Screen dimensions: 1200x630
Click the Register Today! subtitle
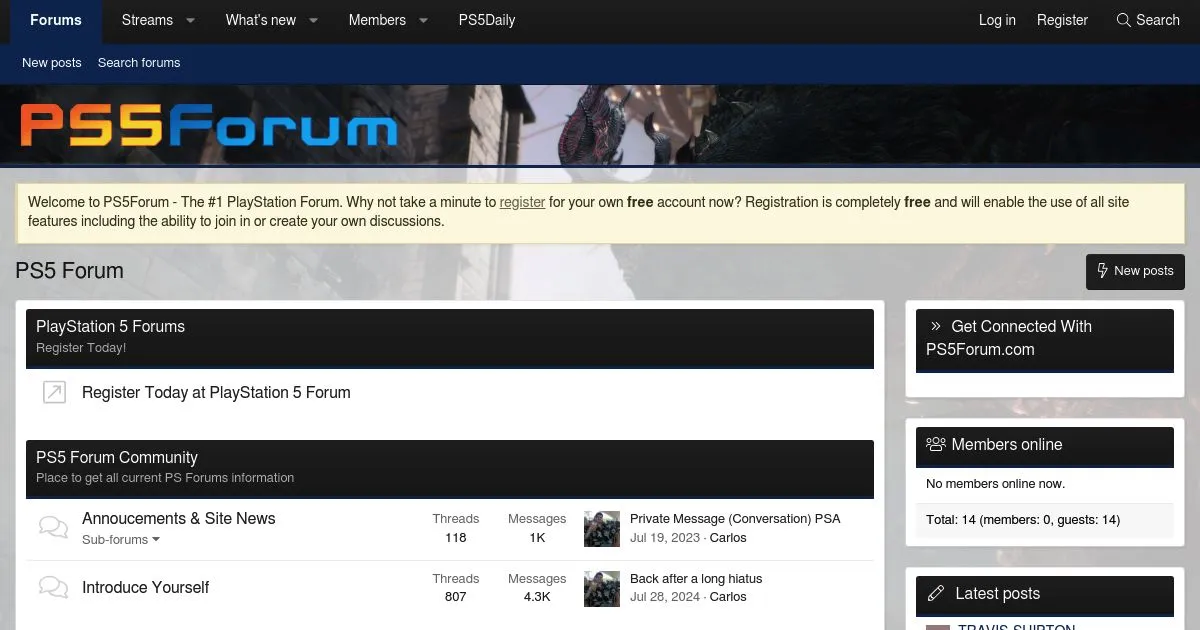tap(81, 348)
